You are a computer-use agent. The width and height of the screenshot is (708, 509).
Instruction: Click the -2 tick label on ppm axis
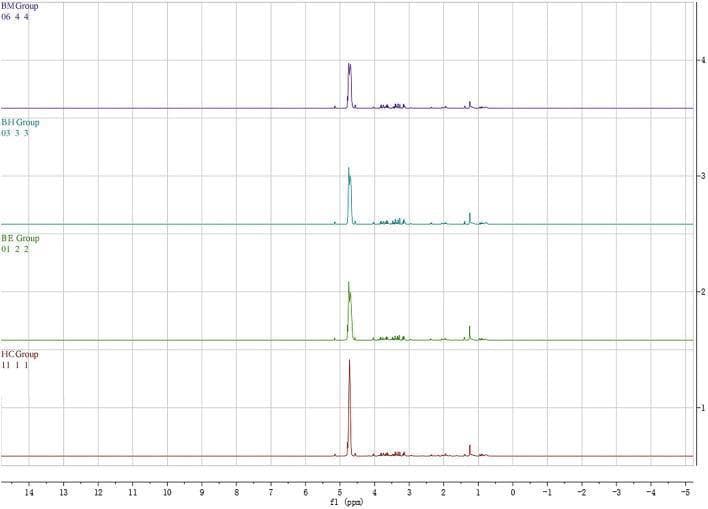pyautogui.click(x=581, y=492)
